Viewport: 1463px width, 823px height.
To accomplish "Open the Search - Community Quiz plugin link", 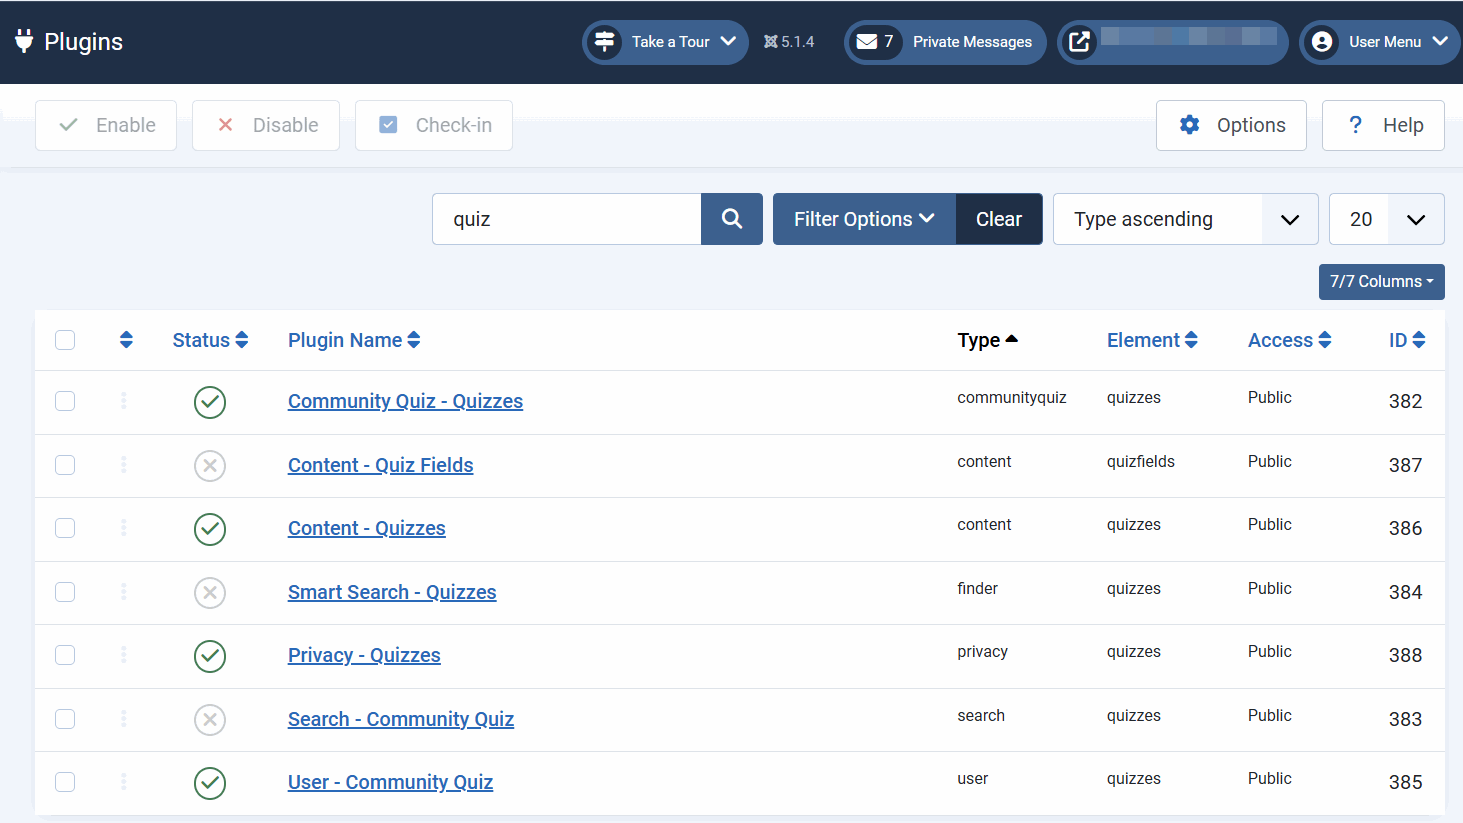I will point(400,719).
